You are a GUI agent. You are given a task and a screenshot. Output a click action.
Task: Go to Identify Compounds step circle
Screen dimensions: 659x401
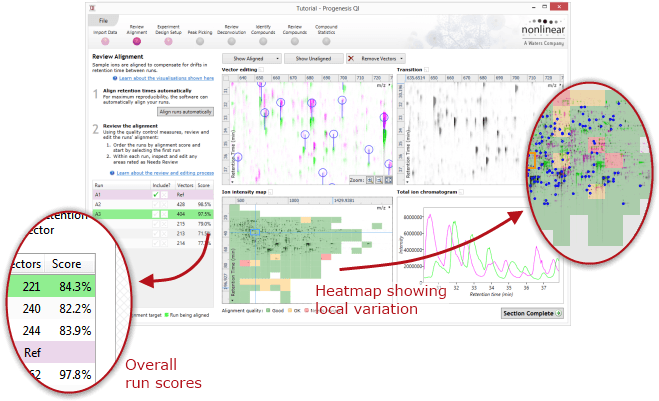[263, 41]
